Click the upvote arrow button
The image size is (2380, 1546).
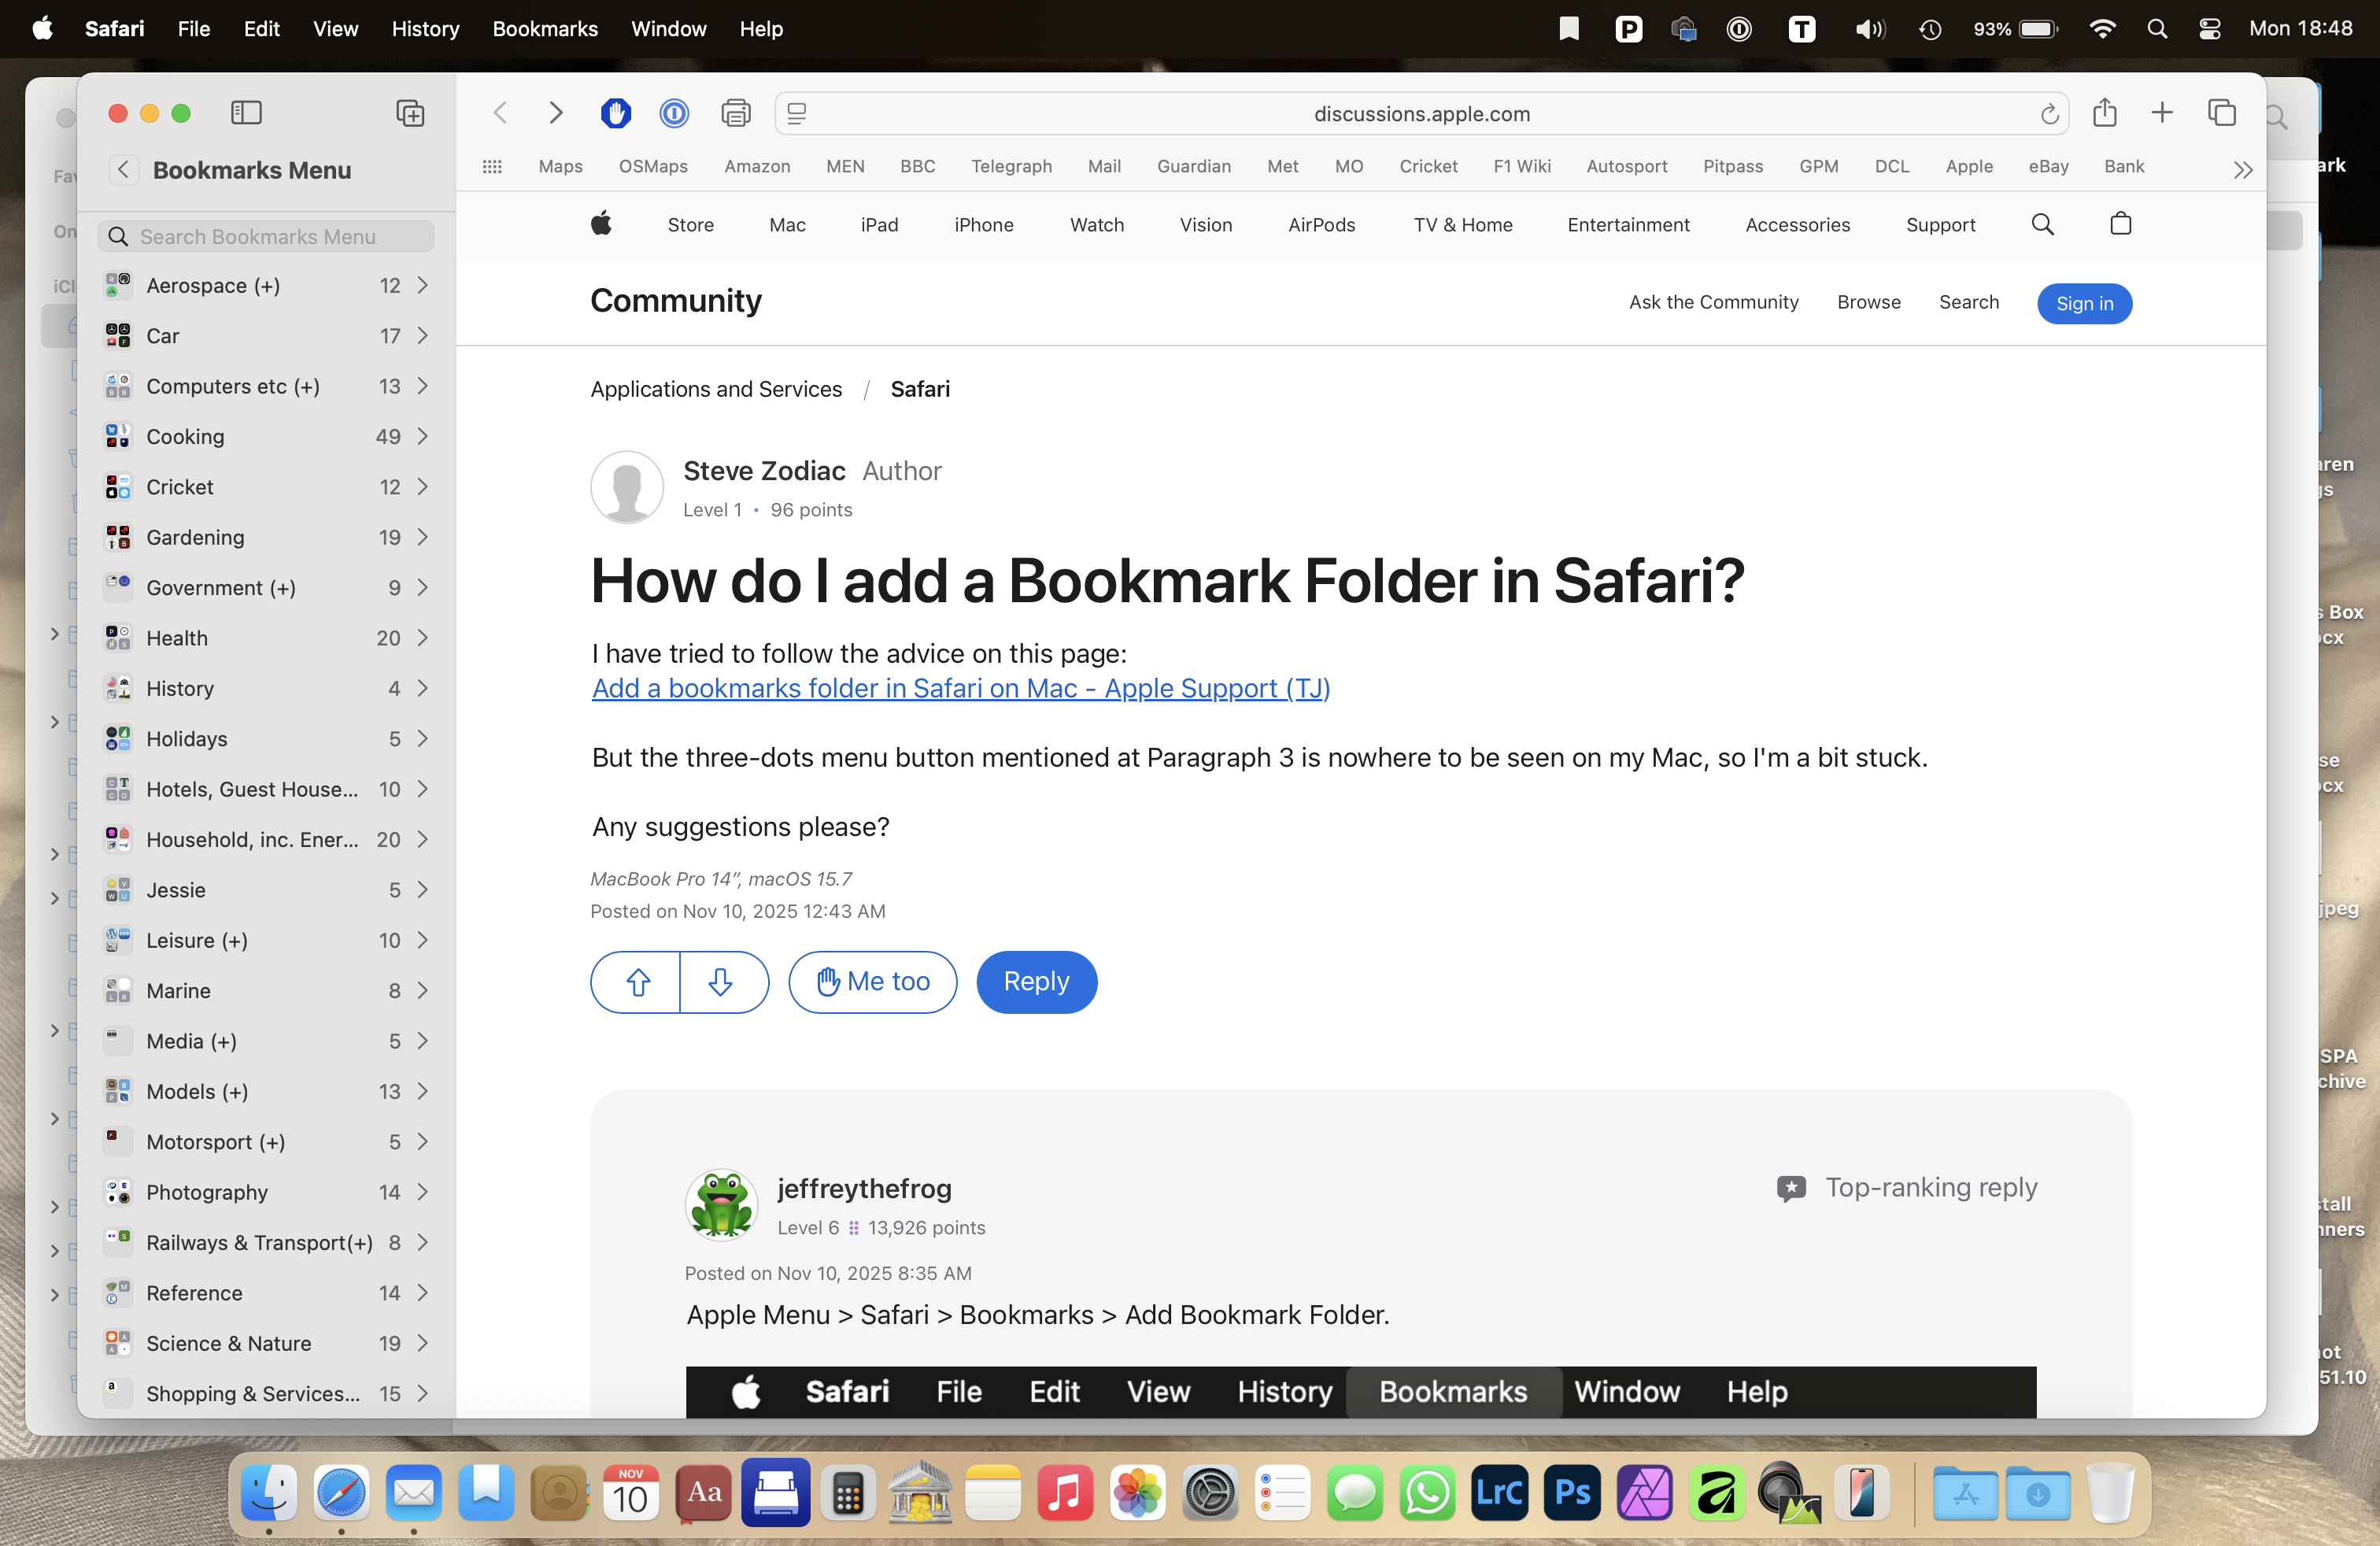coord(637,982)
